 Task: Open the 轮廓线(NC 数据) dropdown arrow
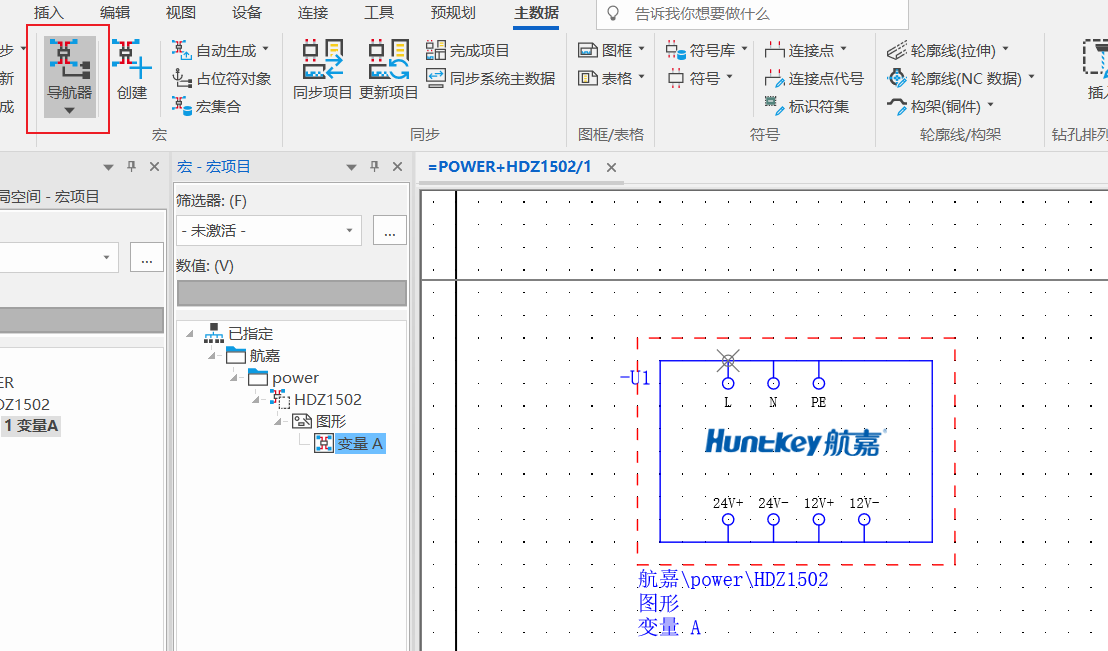(1031, 77)
